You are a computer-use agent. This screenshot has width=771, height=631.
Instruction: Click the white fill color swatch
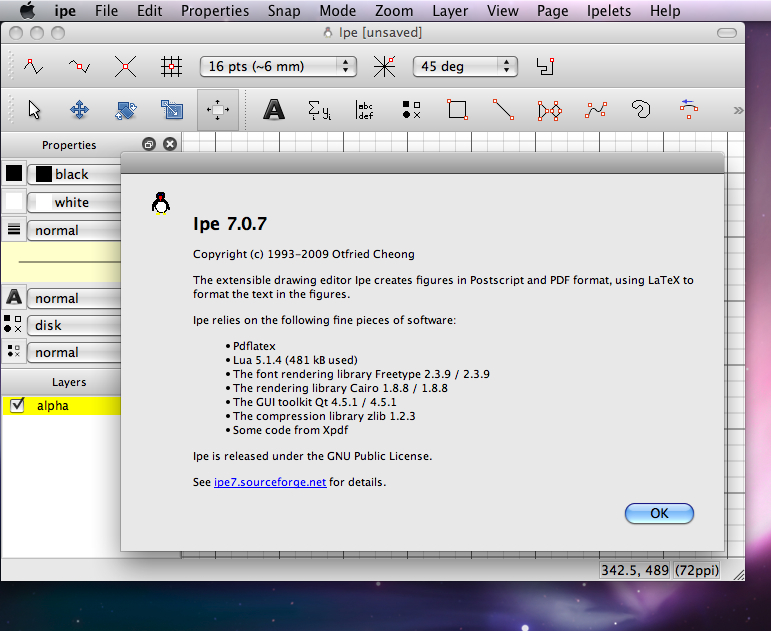(14, 201)
